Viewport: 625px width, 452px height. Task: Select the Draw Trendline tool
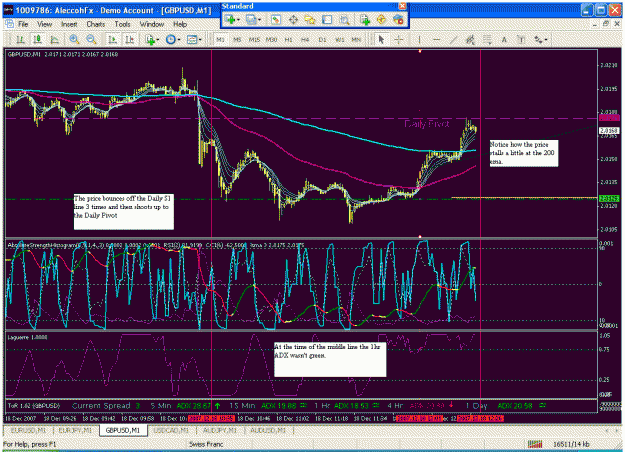453,39
